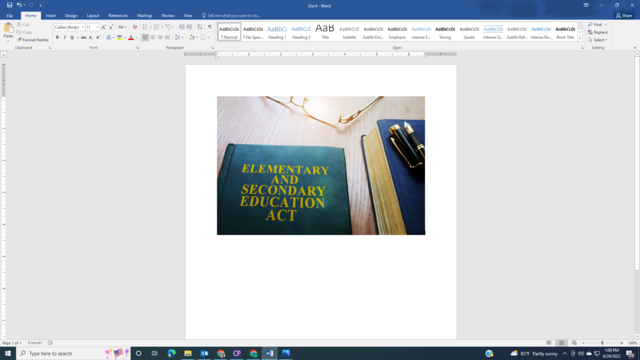The image size is (640, 360).
Task: Open the proofing icon in status bar
Action: click(x=50, y=343)
